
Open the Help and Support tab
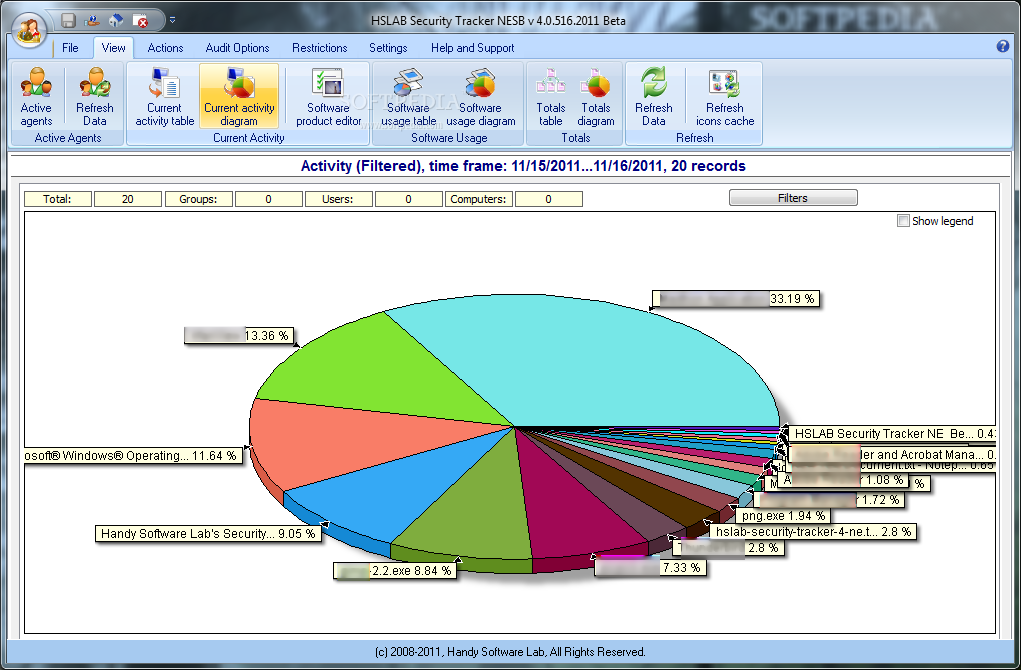(472, 48)
